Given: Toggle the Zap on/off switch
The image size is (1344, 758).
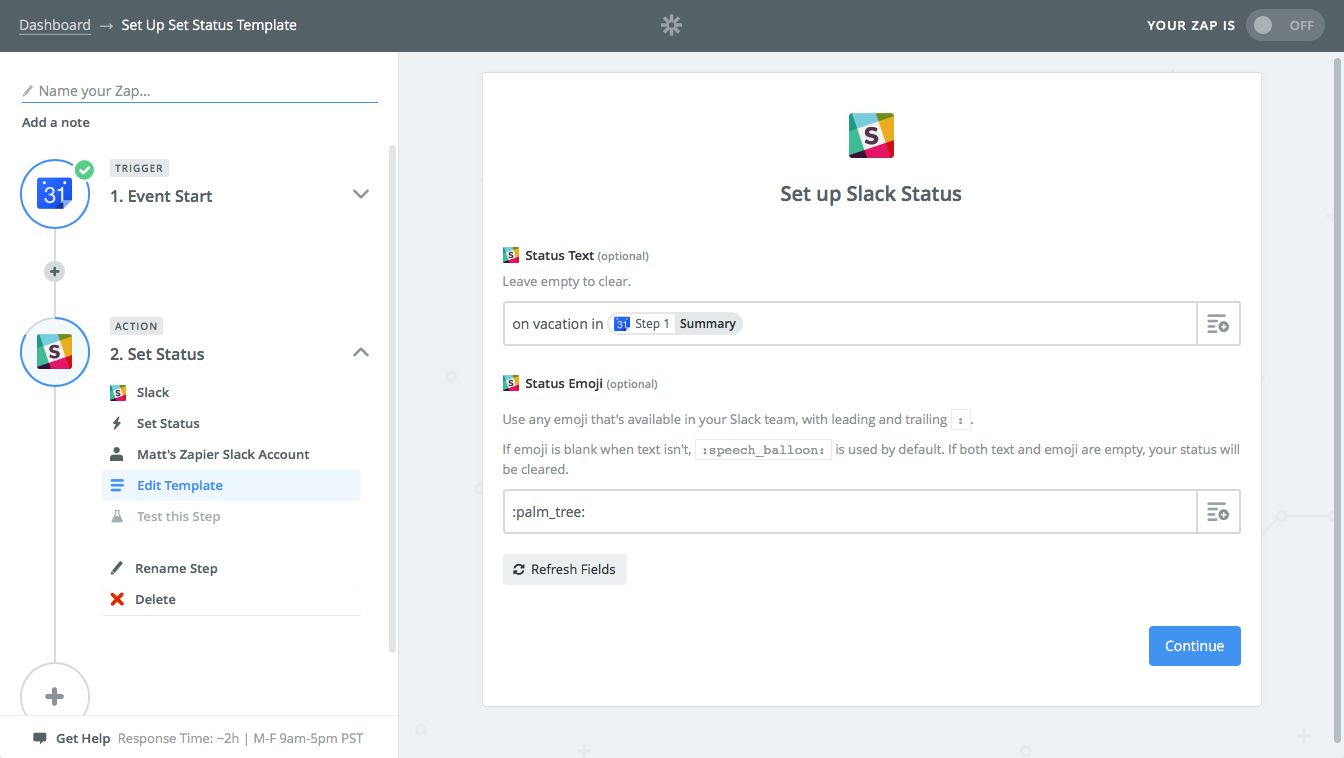Looking at the screenshot, I should tap(1284, 26).
